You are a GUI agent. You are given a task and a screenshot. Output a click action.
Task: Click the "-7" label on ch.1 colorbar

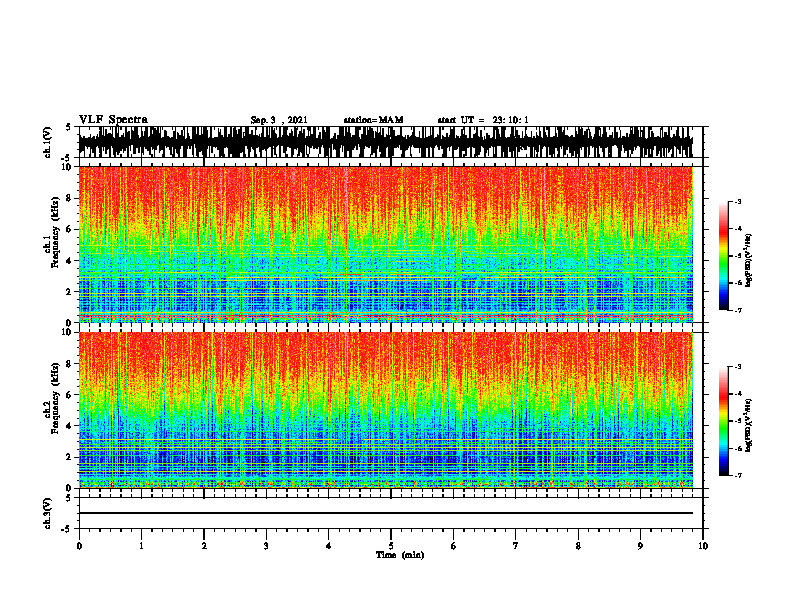click(738, 310)
